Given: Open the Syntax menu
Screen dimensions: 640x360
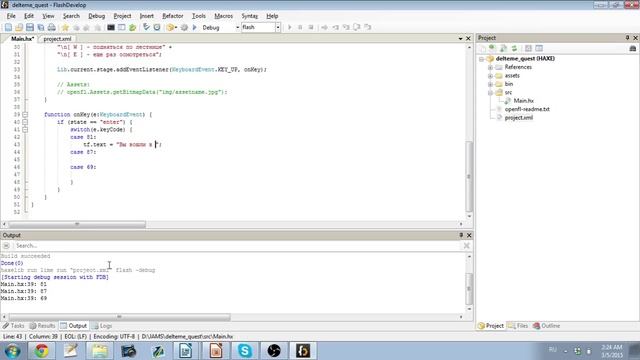Looking at the screenshot, I should pos(249,16).
